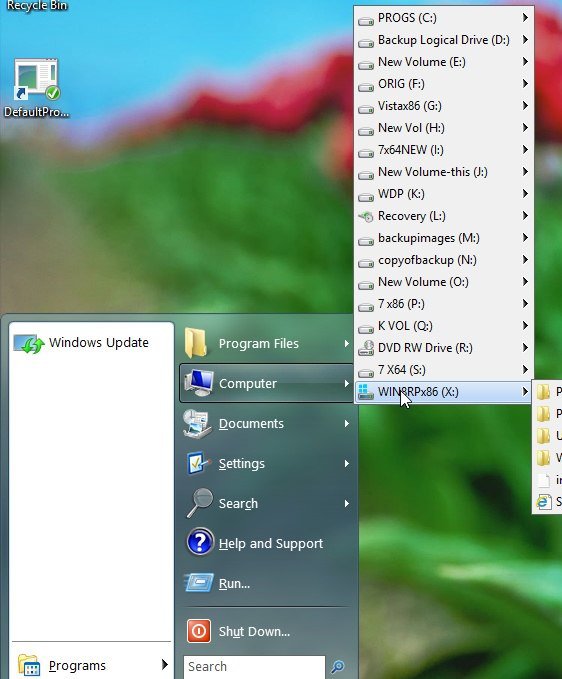Open Settings from the Start menu
The image size is (562, 679).
tap(267, 463)
